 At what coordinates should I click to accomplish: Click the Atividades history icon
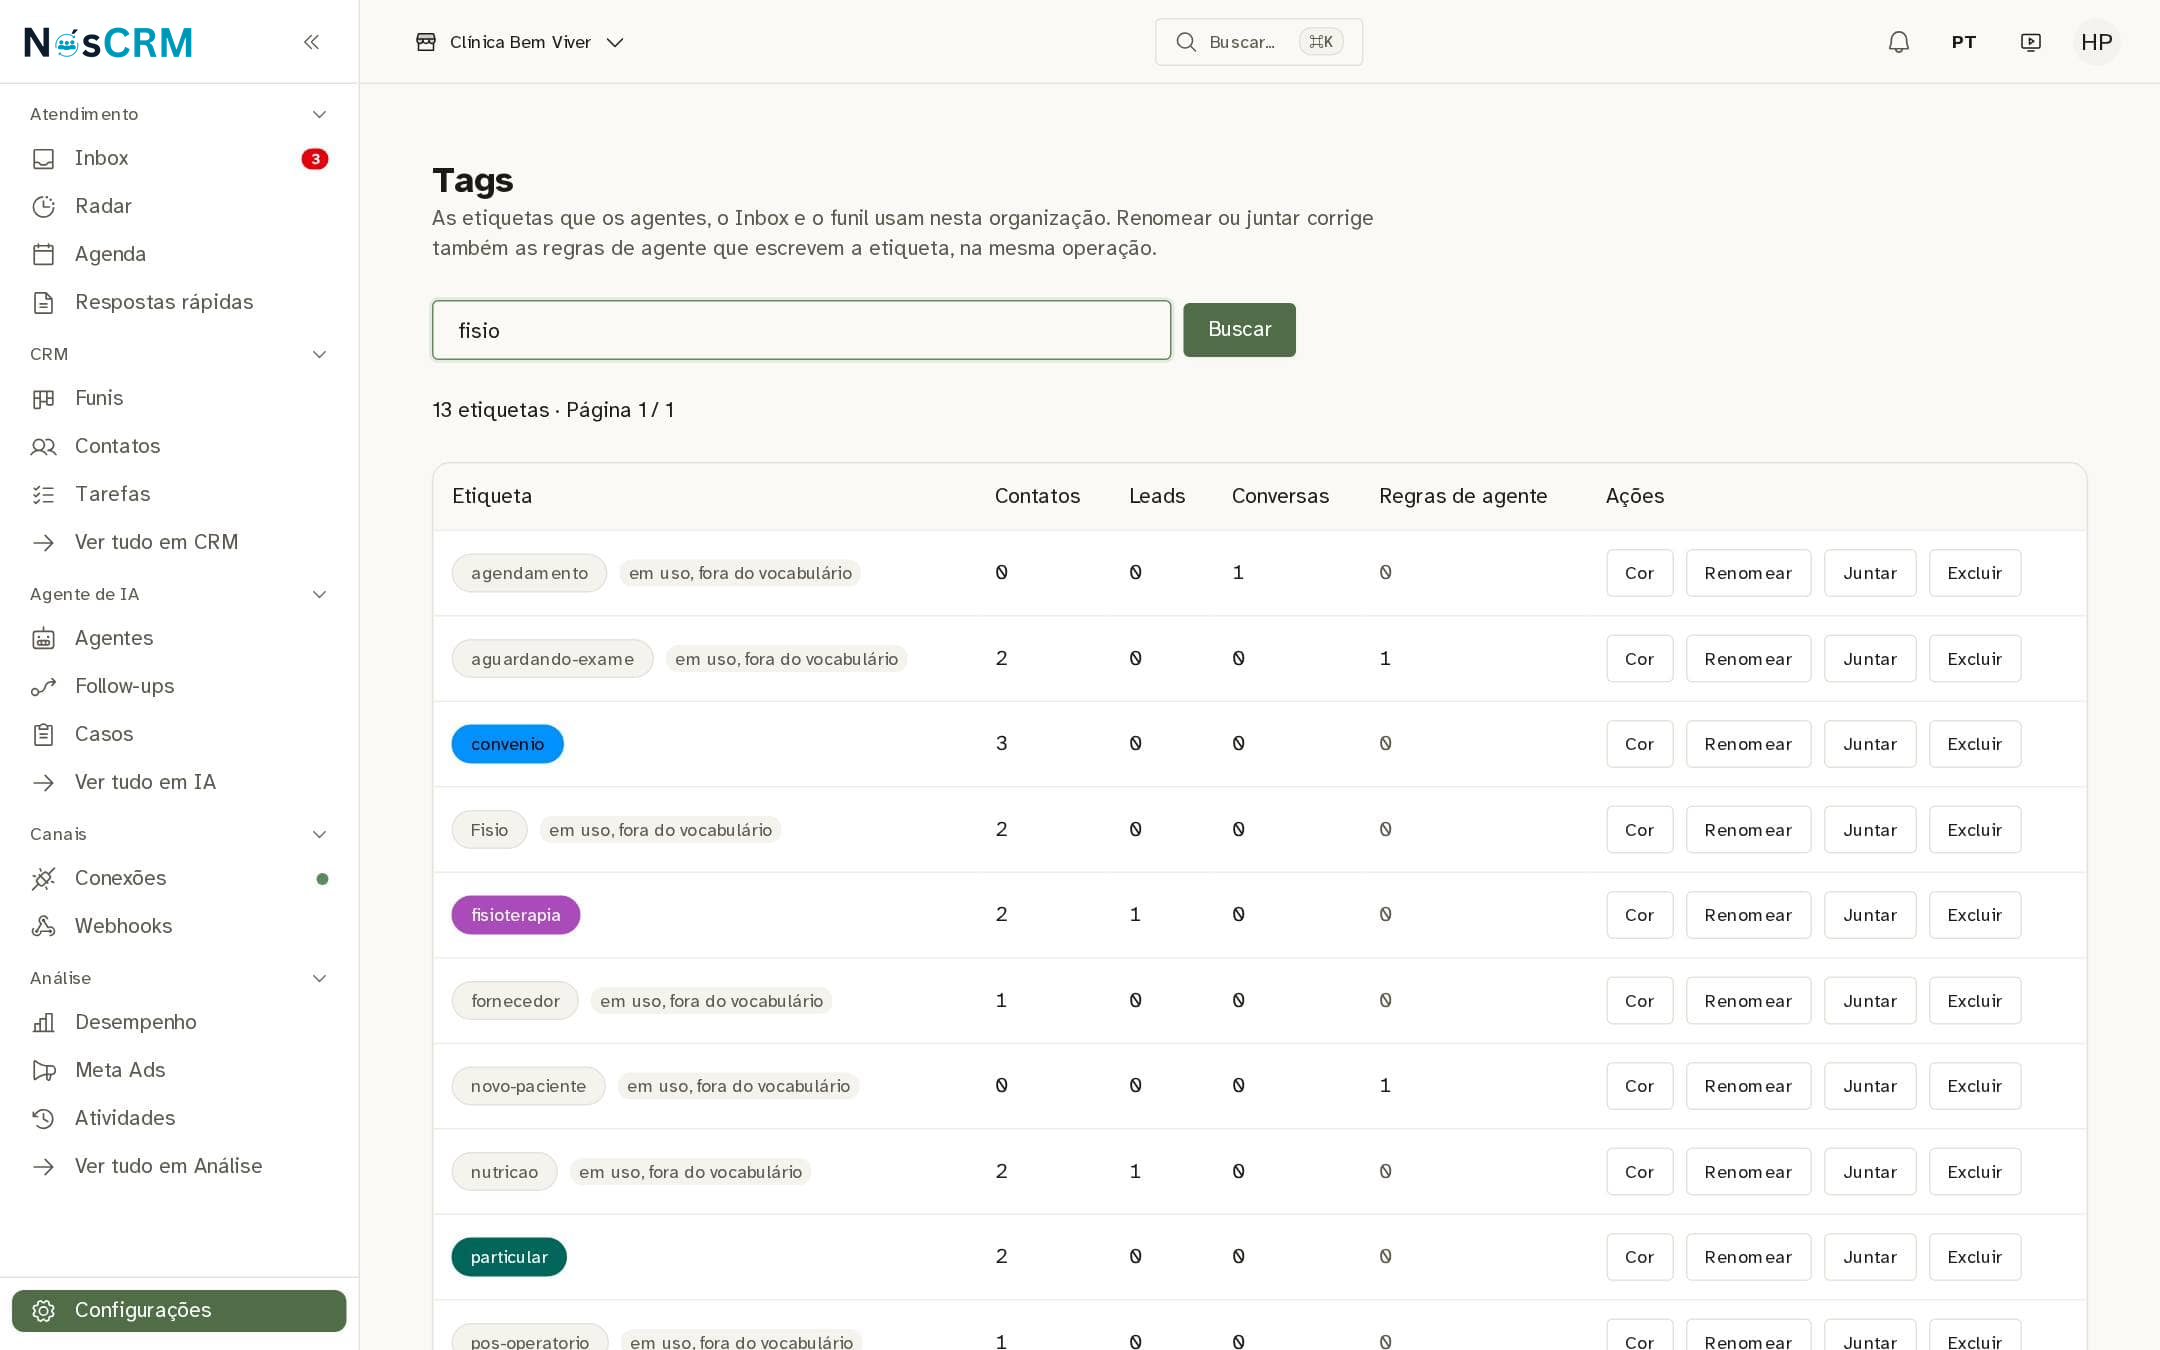tap(43, 1119)
